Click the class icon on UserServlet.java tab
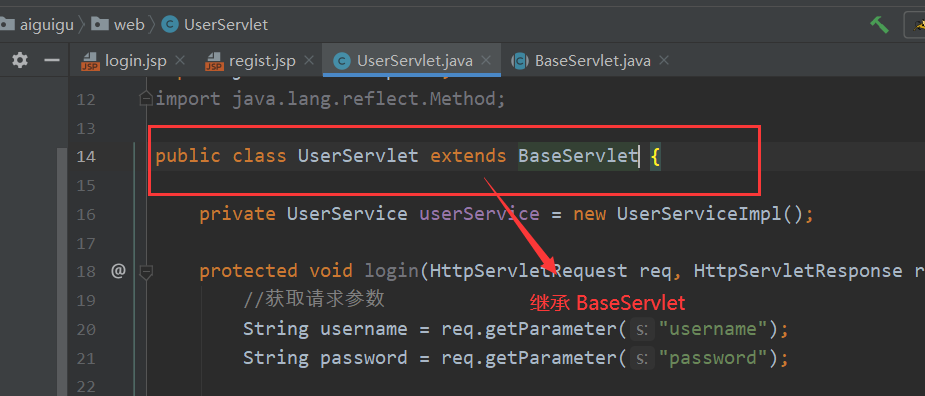This screenshot has width=925, height=396. pyautogui.click(x=342, y=61)
